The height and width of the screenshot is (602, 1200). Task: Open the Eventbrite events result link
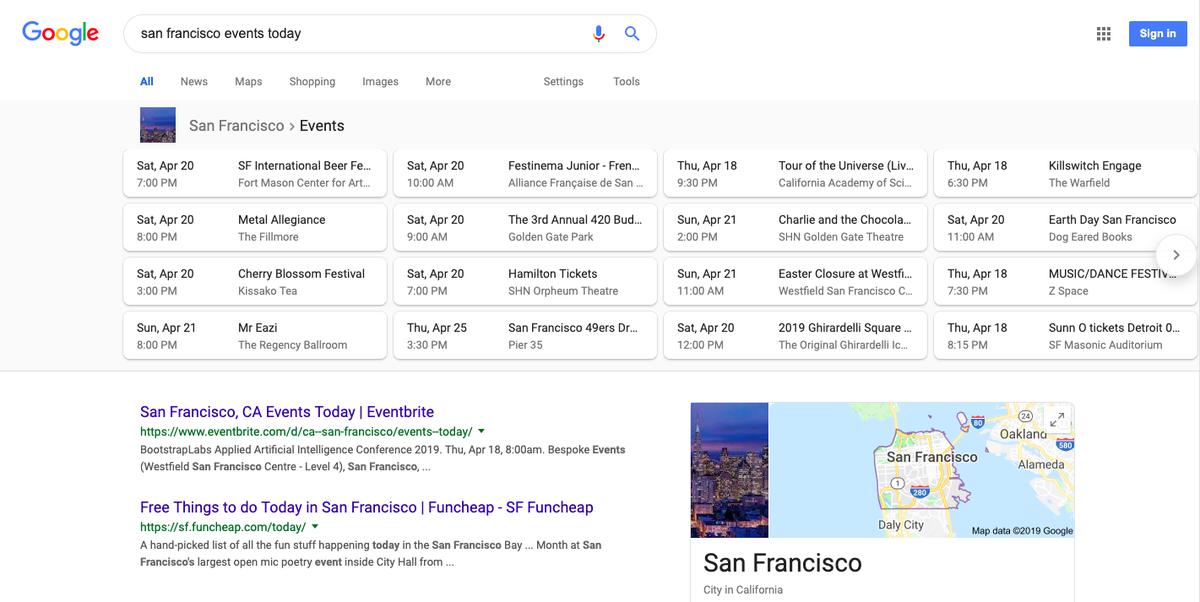click(287, 411)
